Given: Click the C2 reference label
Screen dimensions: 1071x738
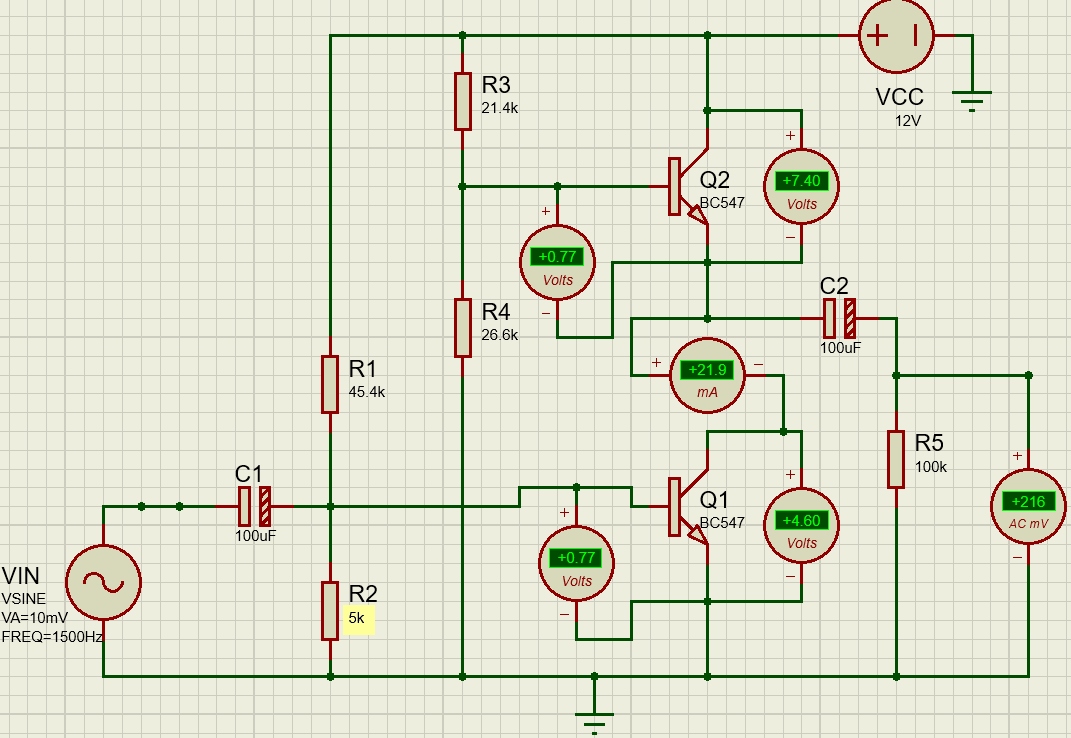Looking at the screenshot, I should [x=834, y=286].
